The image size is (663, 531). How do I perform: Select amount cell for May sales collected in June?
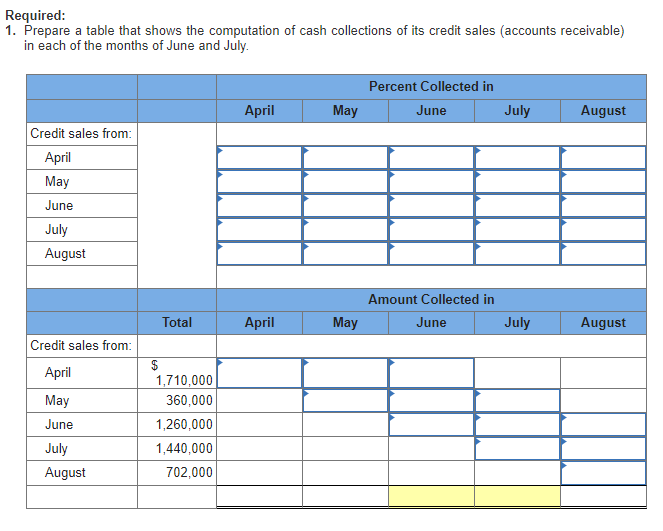pos(431,401)
